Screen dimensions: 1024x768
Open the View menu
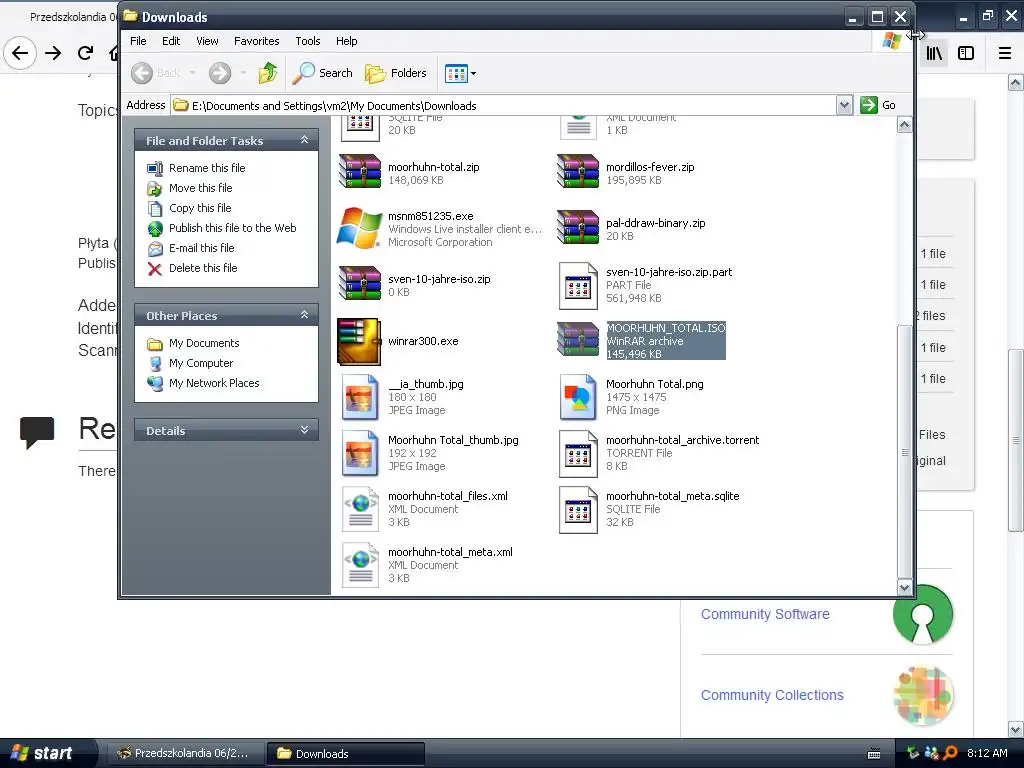207,40
